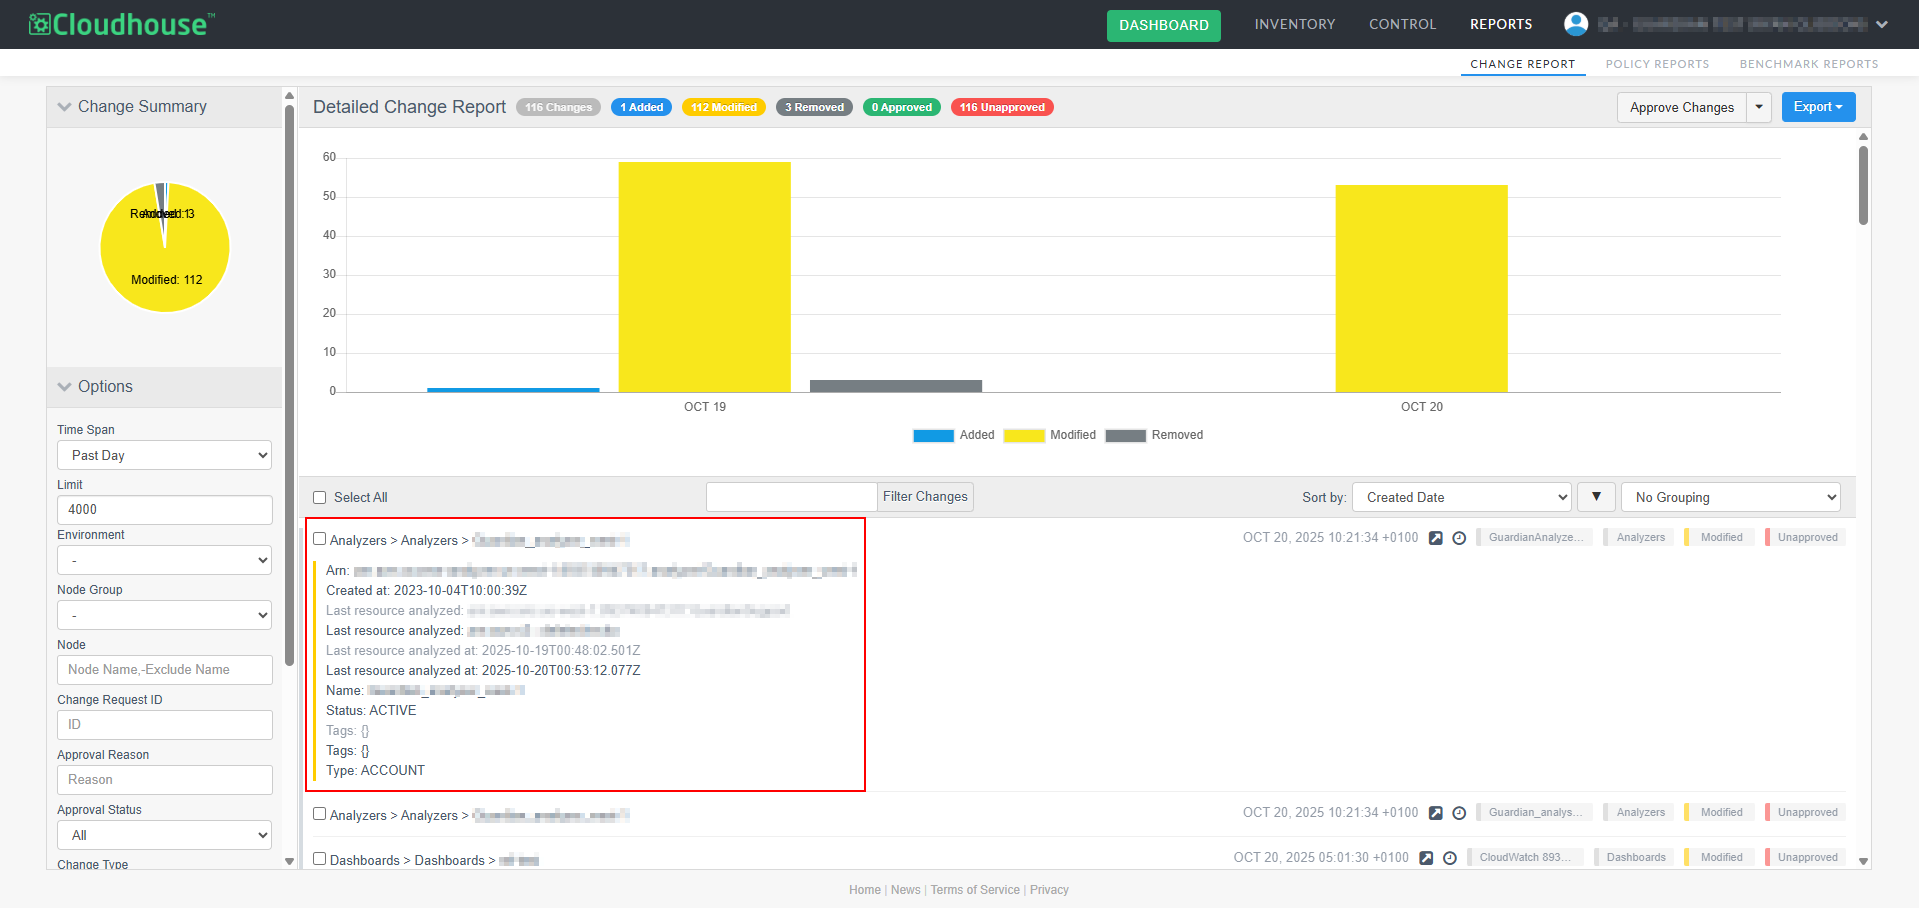The height and width of the screenshot is (908, 1919).
Task: Expand the No Grouping dropdown
Action: point(1730,497)
